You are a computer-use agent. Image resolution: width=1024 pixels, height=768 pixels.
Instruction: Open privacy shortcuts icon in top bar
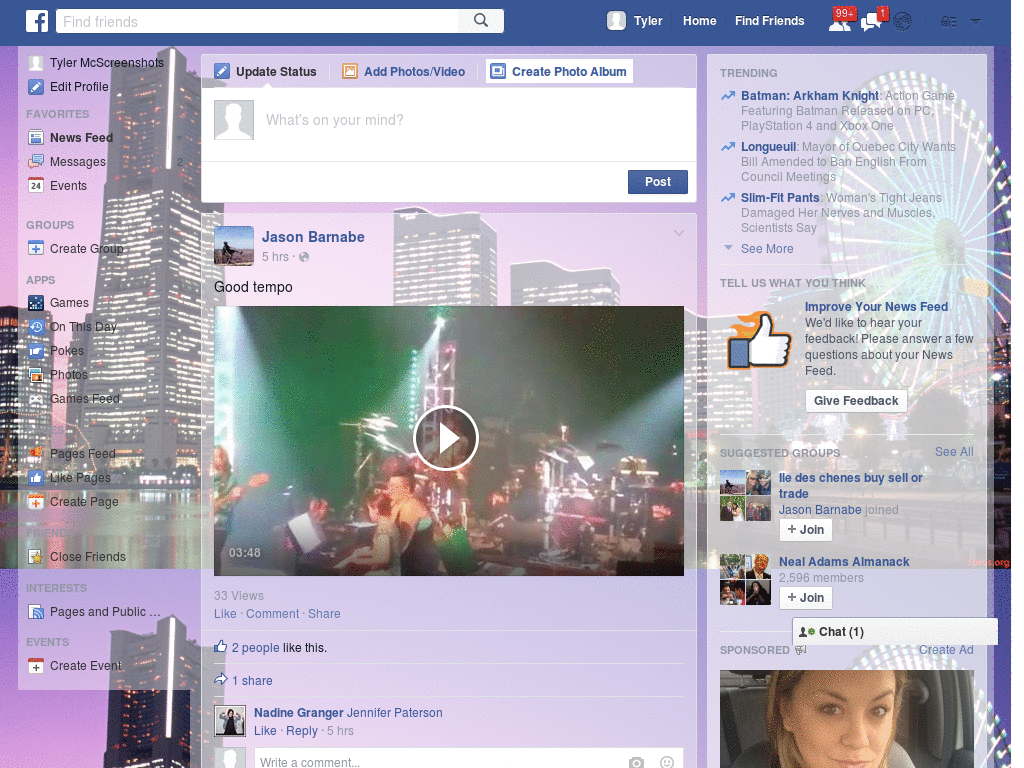click(x=948, y=22)
